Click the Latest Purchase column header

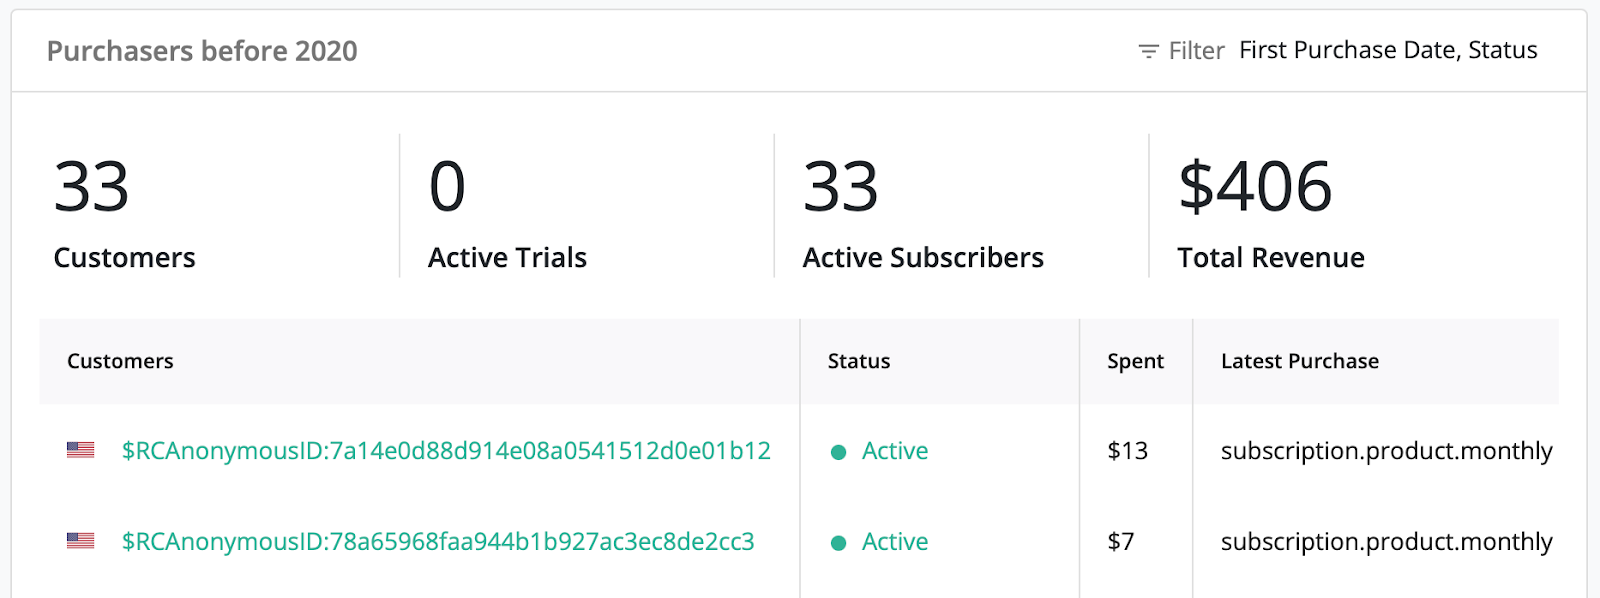[1300, 361]
